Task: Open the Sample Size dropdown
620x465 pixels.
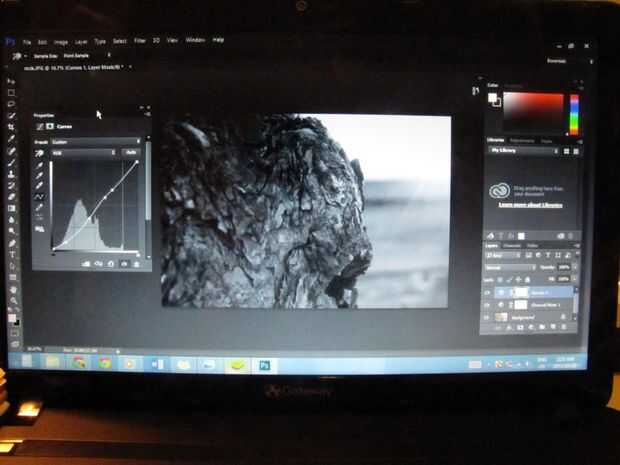Action: click(x=87, y=56)
